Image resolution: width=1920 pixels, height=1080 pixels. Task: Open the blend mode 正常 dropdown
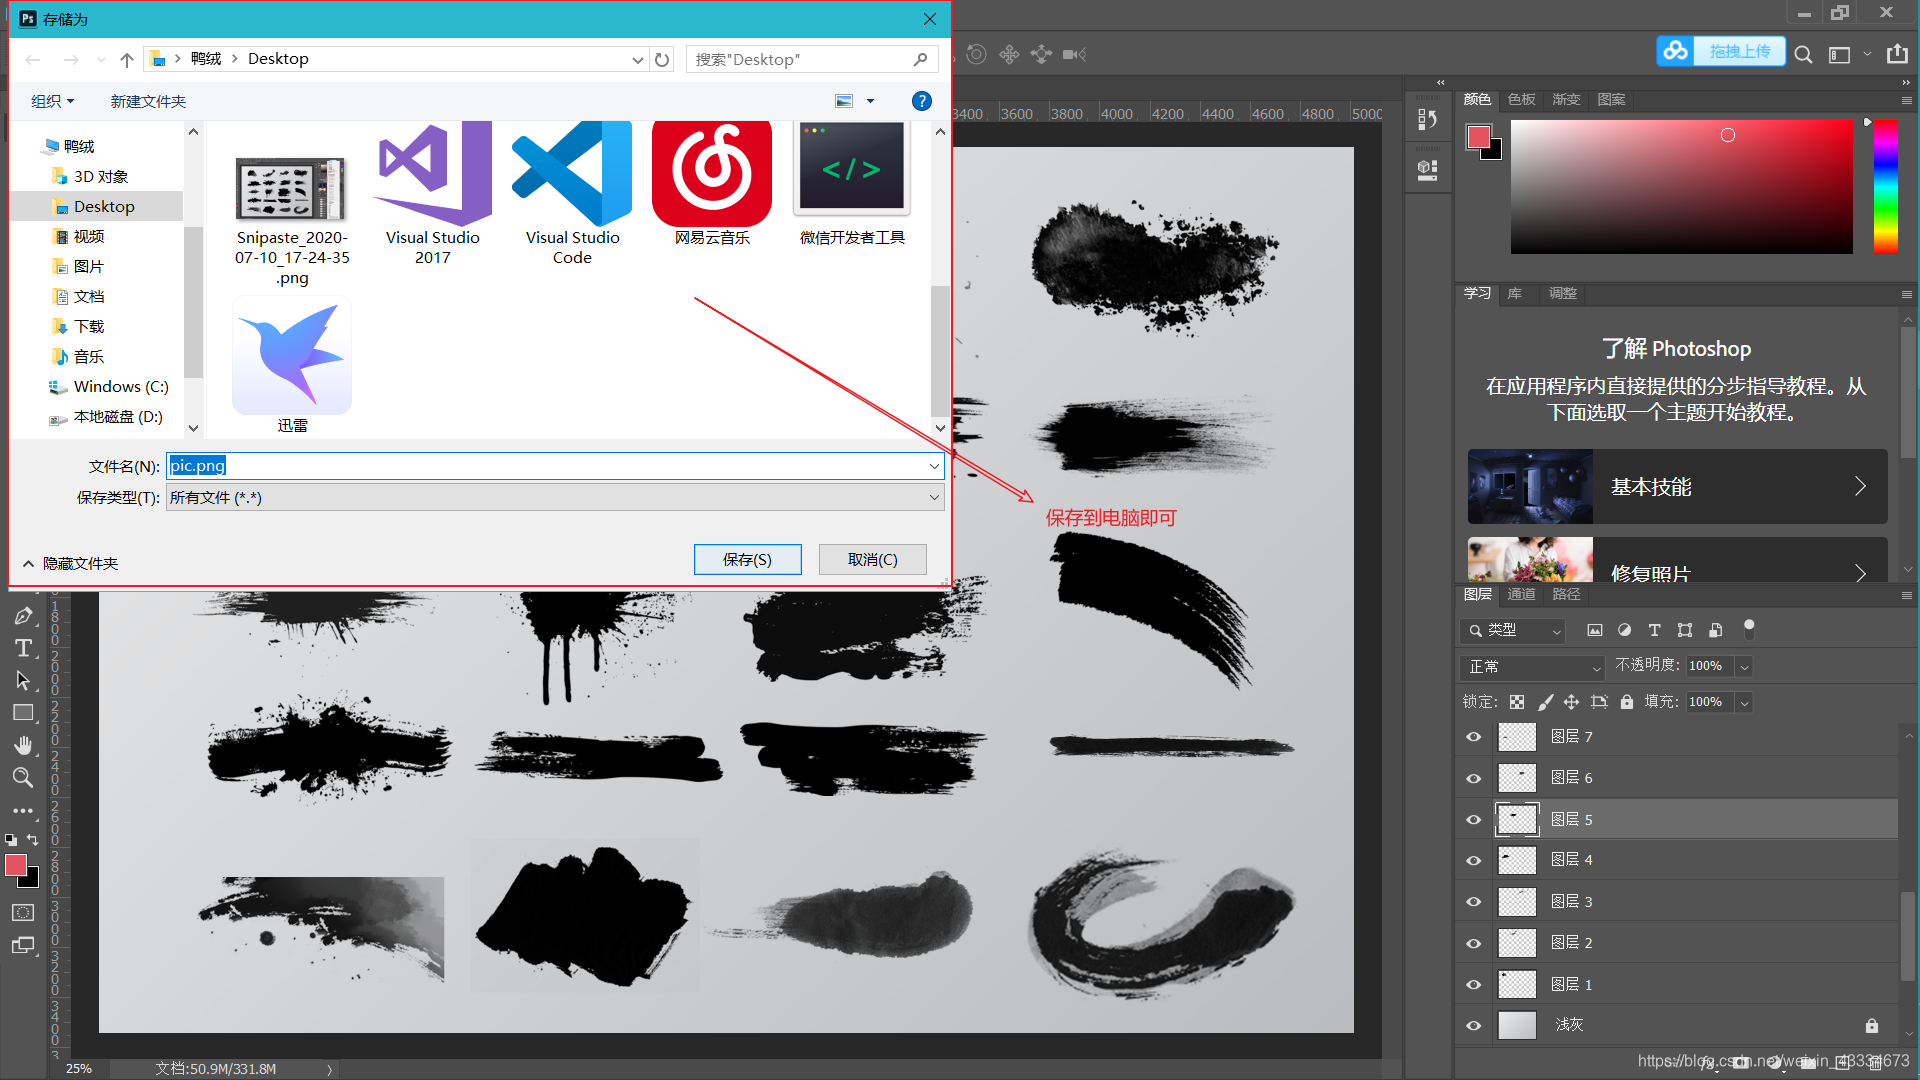[1531, 667]
